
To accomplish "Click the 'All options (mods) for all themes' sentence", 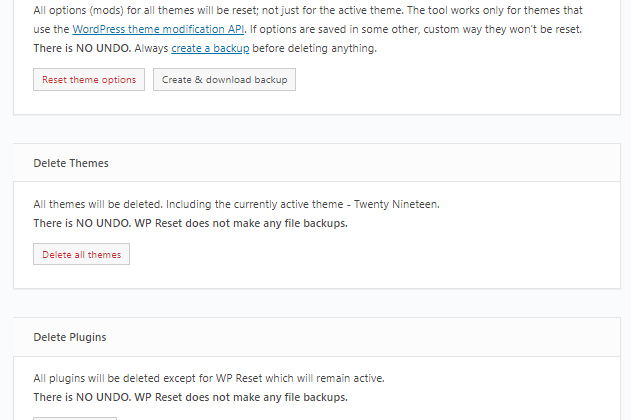I will click(219, 10).
